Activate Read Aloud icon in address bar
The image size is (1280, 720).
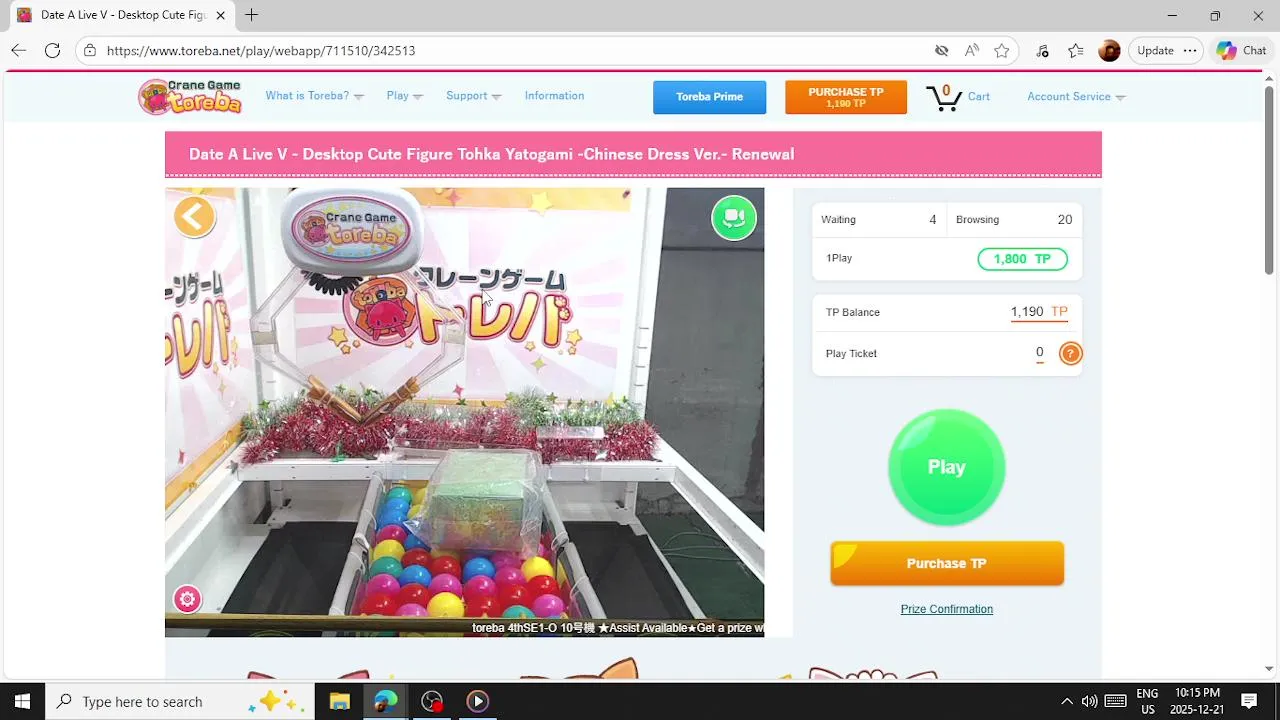tap(971, 50)
